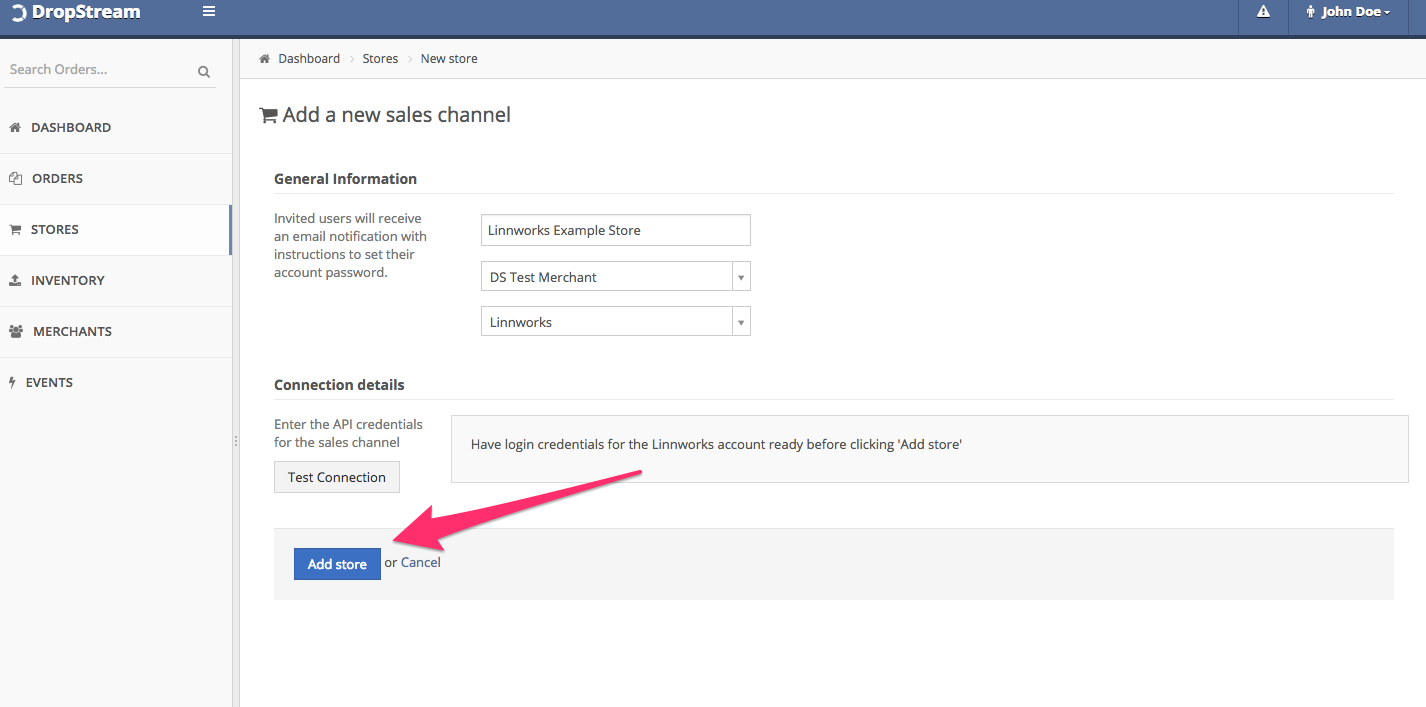Click the Connection details heading
Viewport: 1426px width, 707px height.
[340, 385]
